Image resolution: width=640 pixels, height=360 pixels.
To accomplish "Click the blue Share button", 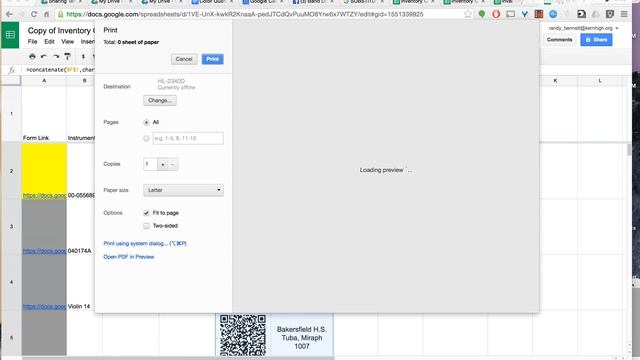I will [596, 40].
